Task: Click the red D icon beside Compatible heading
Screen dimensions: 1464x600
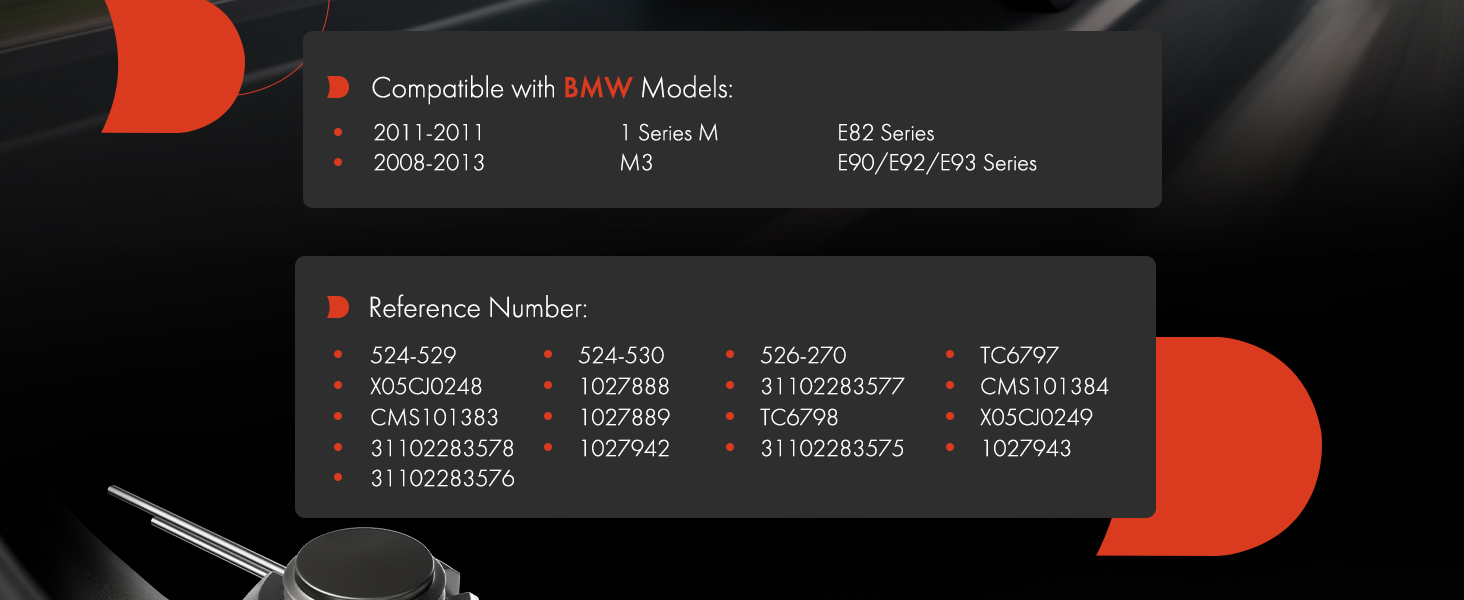Action: pos(338,88)
